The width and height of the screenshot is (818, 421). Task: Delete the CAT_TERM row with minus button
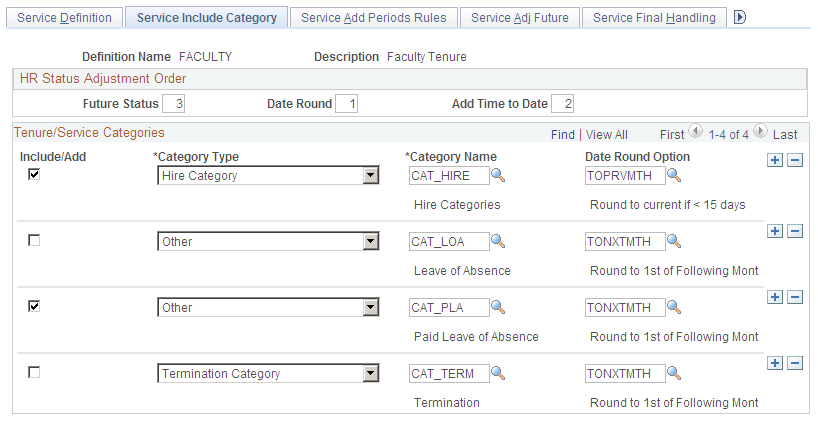tap(795, 363)
